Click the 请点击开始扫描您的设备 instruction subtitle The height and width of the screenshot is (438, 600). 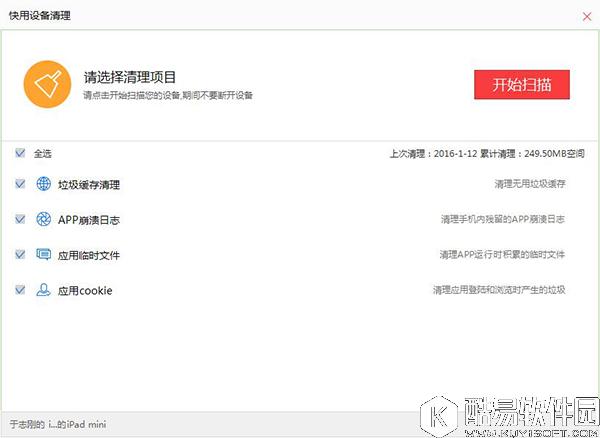click(x=168, y=95)
